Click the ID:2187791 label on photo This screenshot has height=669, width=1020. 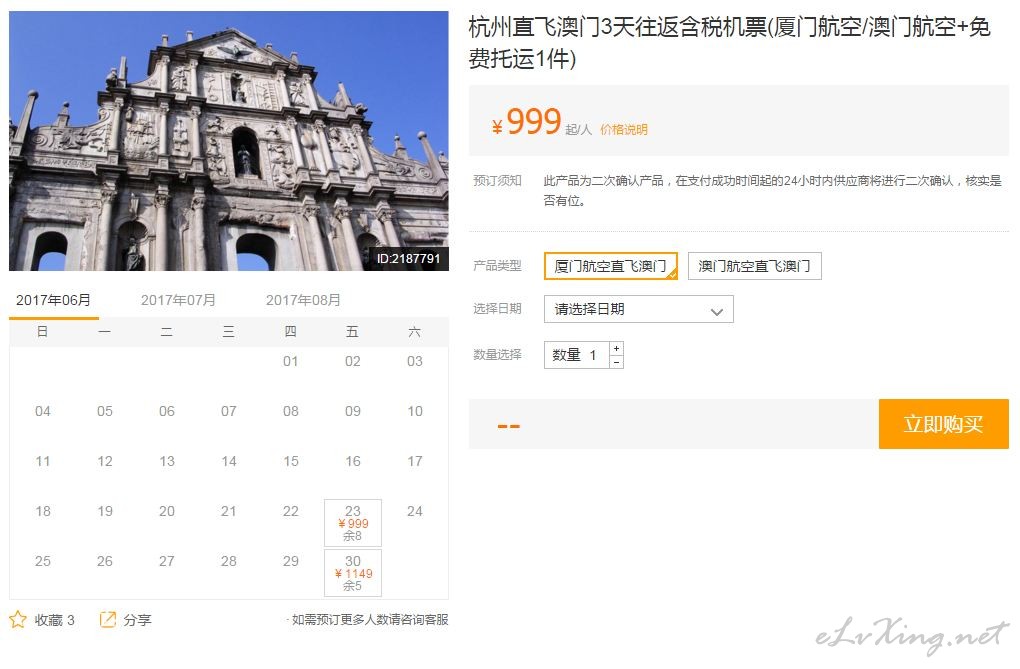pos(409,258)
